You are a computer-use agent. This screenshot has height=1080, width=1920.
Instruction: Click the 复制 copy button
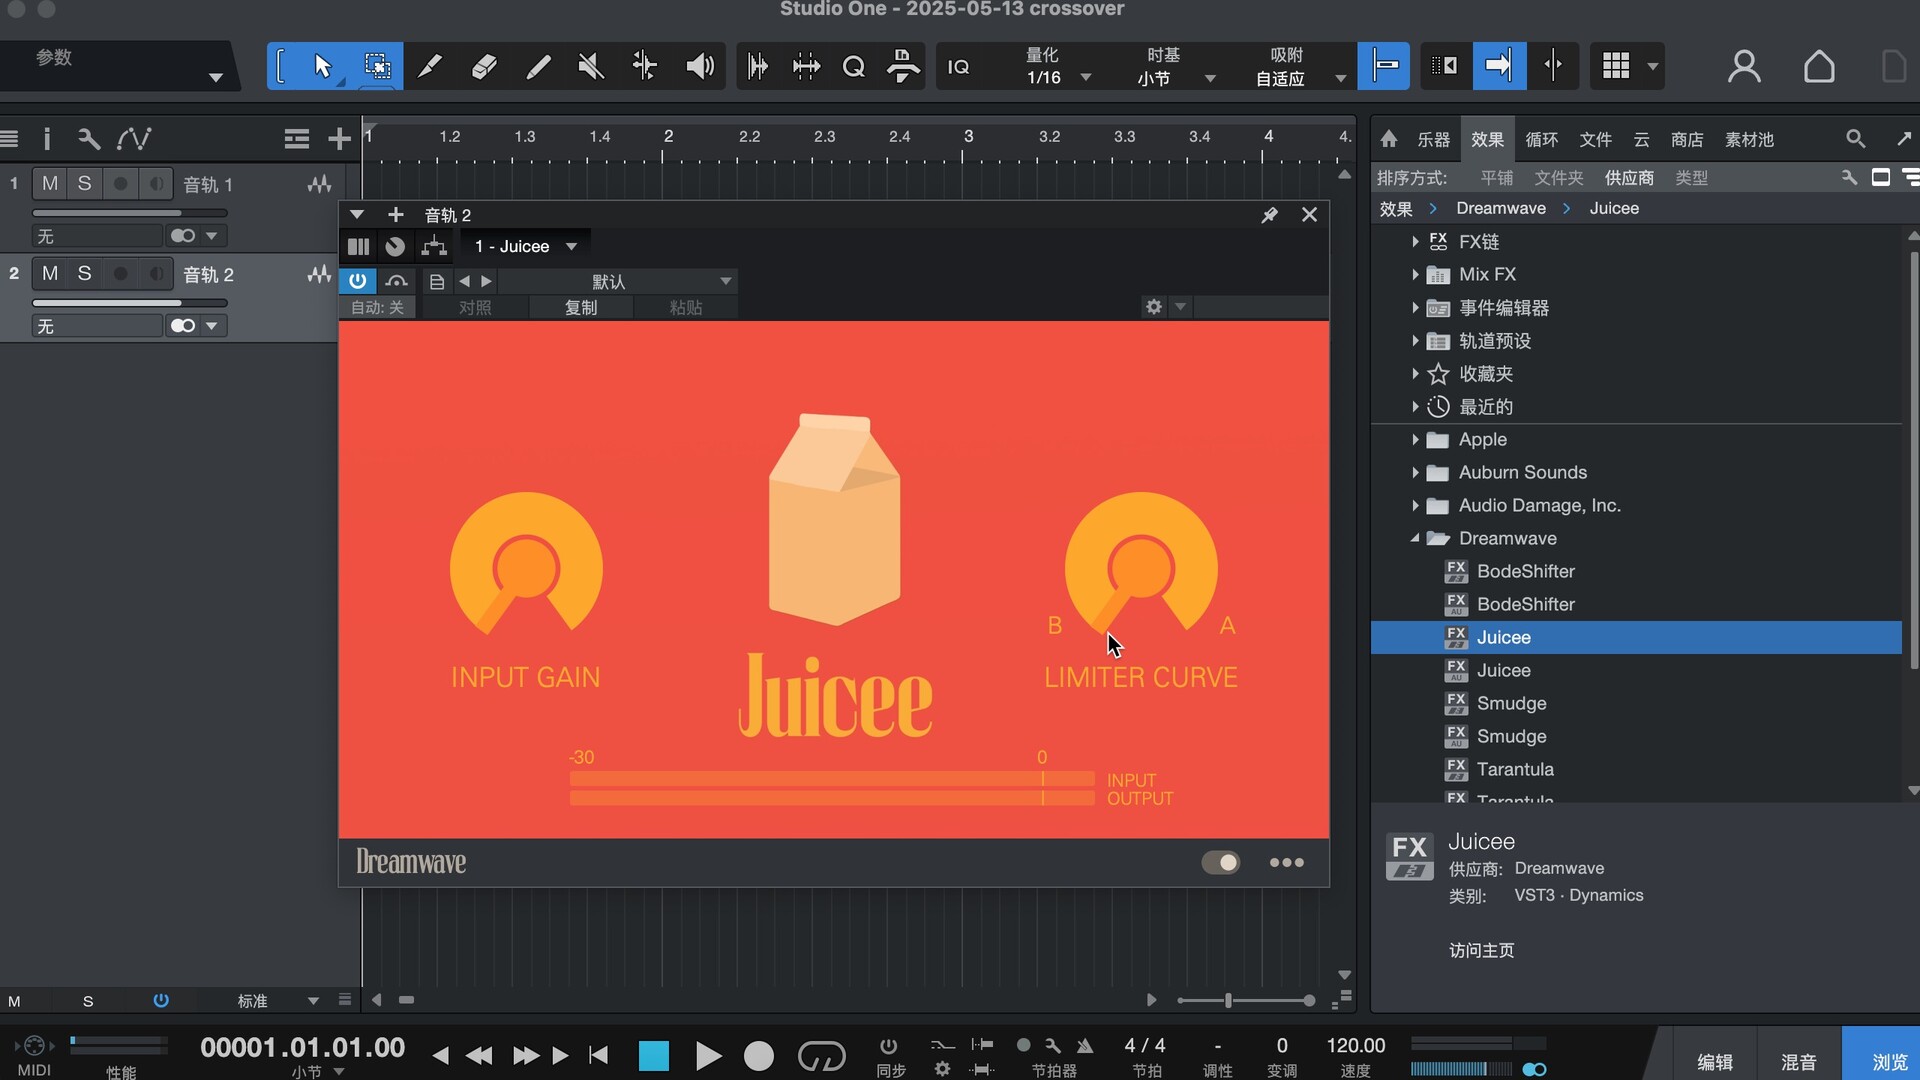(580, 307)
